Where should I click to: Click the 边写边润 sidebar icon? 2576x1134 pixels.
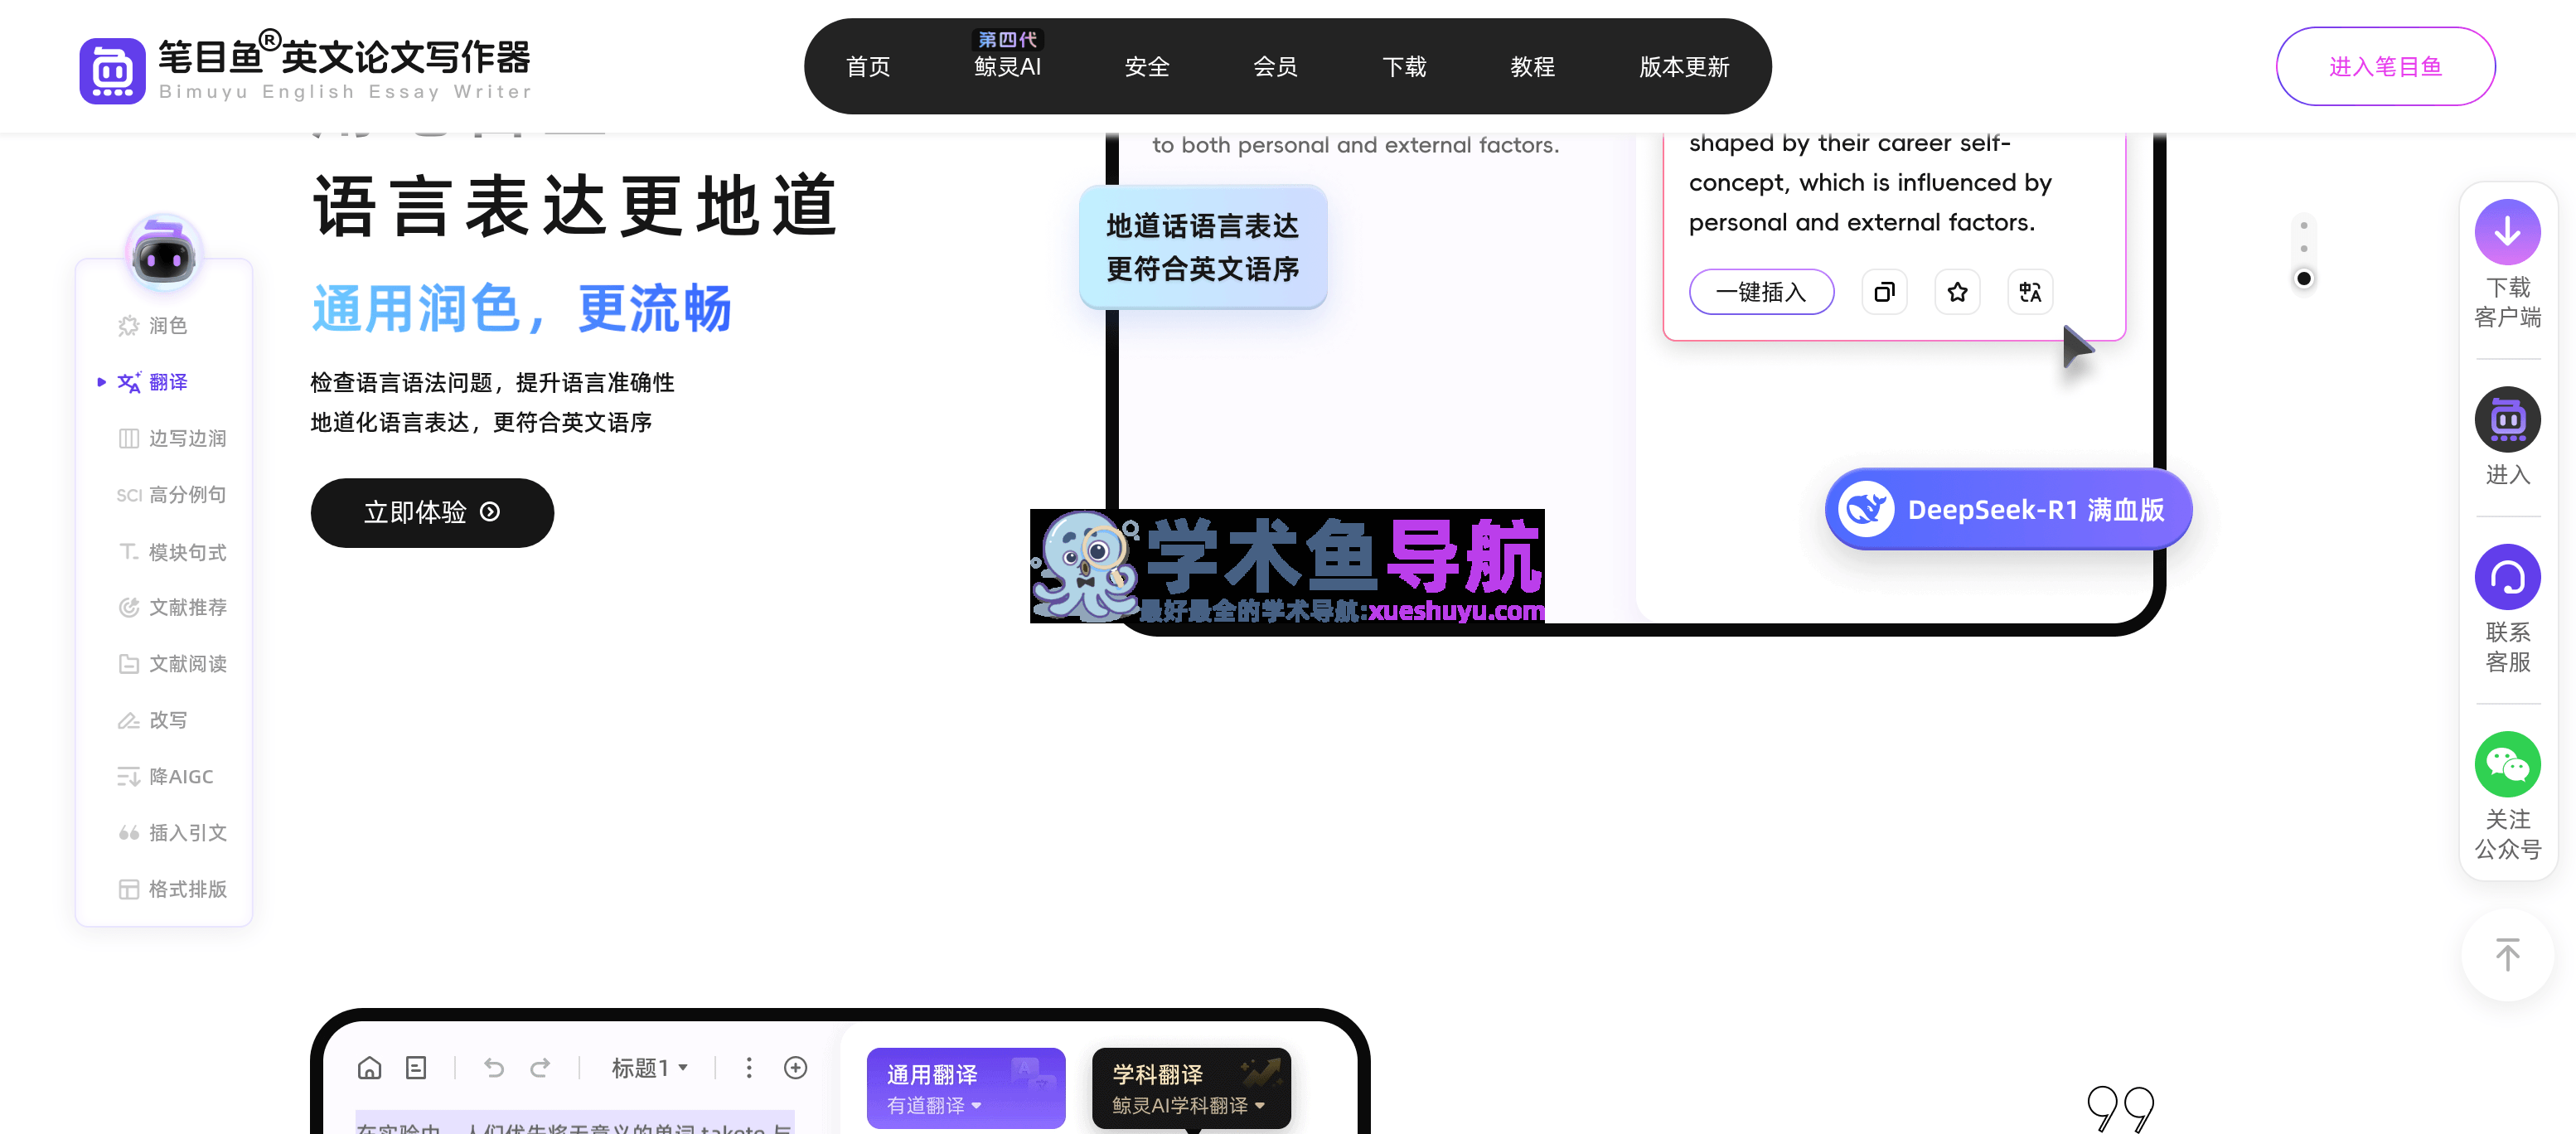tap(128, 438)
